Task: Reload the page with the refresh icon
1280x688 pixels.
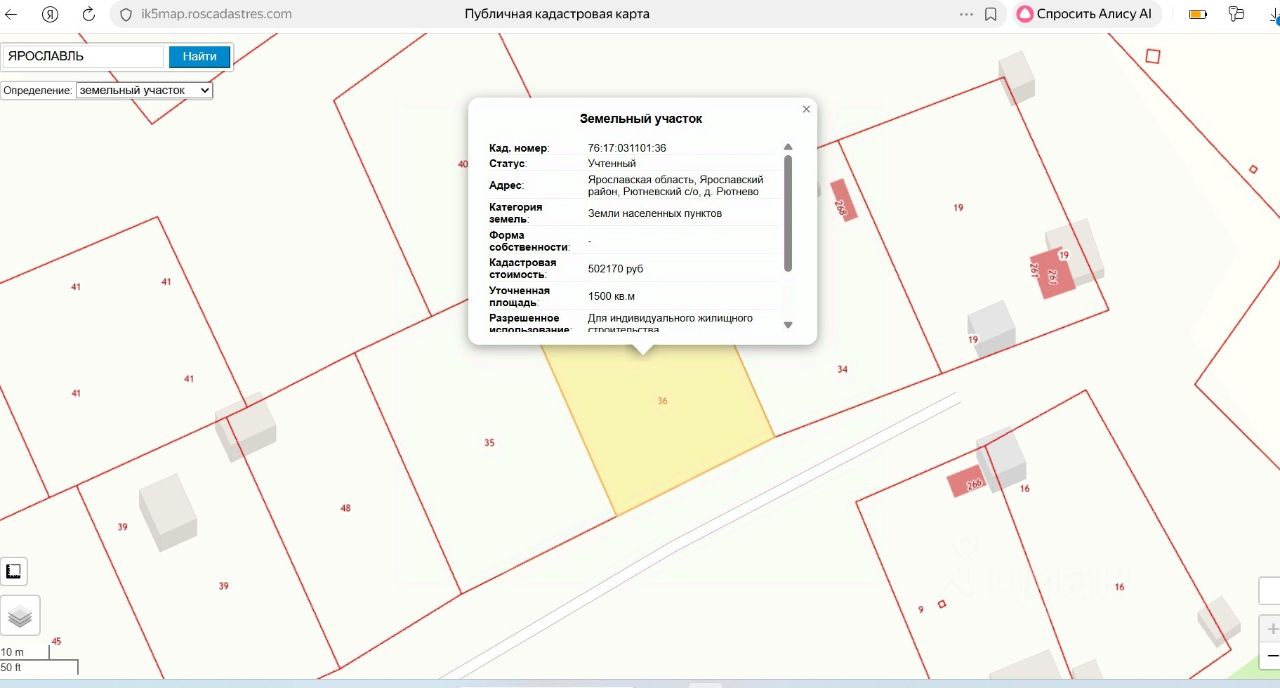Action: [89, 14]
